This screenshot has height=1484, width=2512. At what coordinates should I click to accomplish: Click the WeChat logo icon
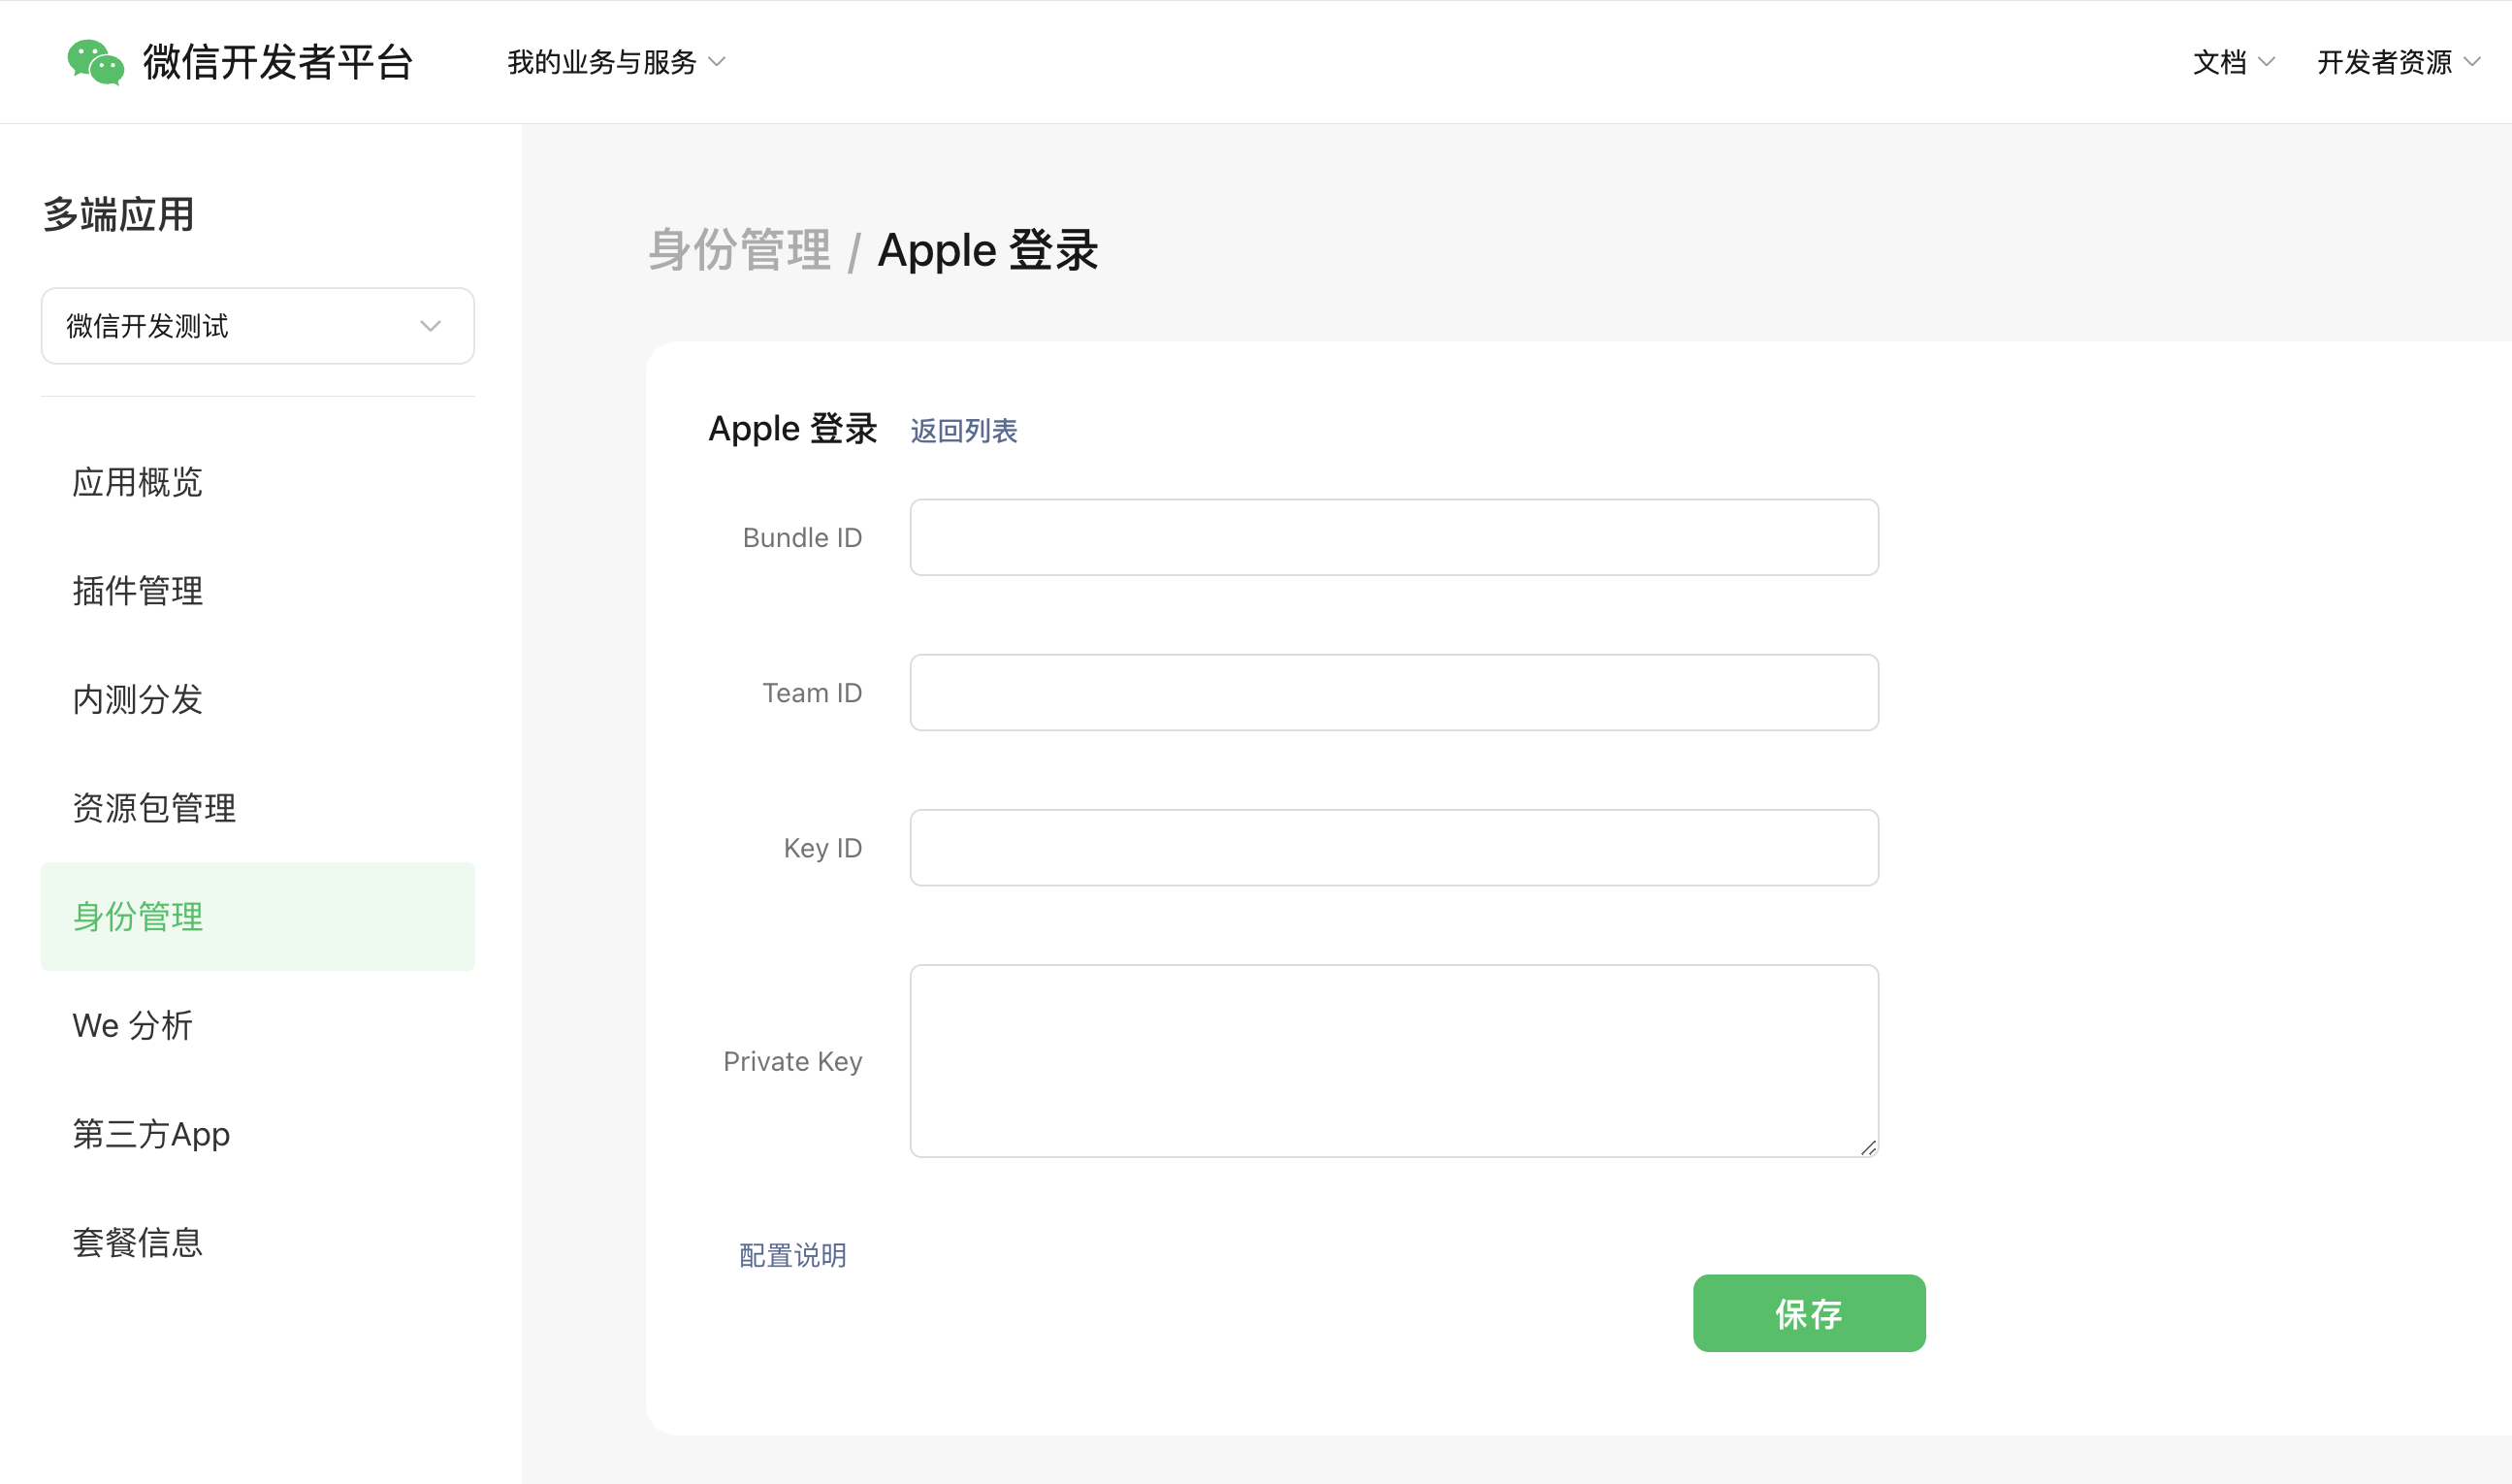[x=96, y=62]
